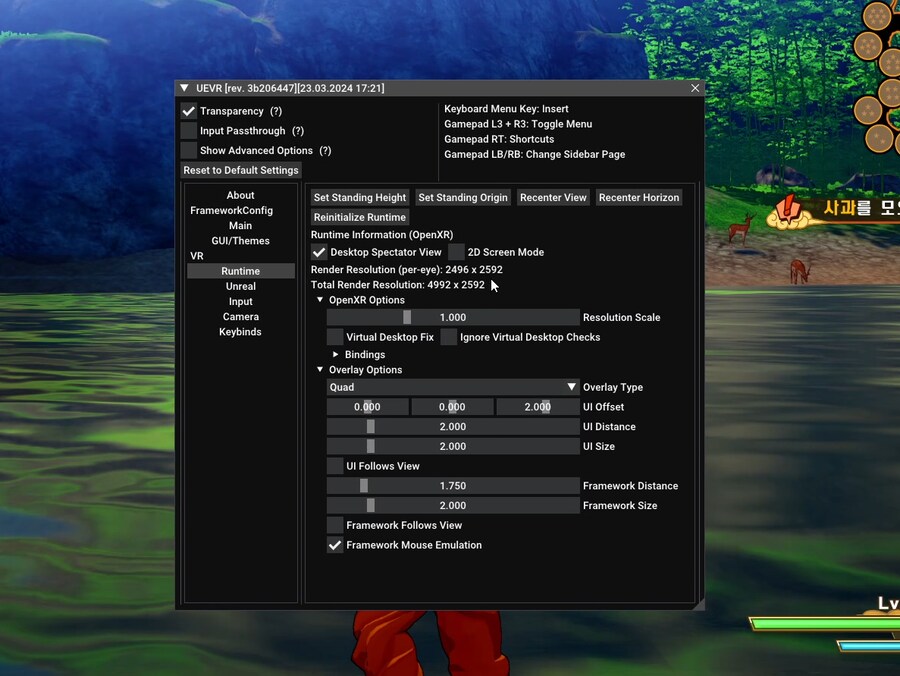Switch to the Keybinds sidebar page

point(240,332)
